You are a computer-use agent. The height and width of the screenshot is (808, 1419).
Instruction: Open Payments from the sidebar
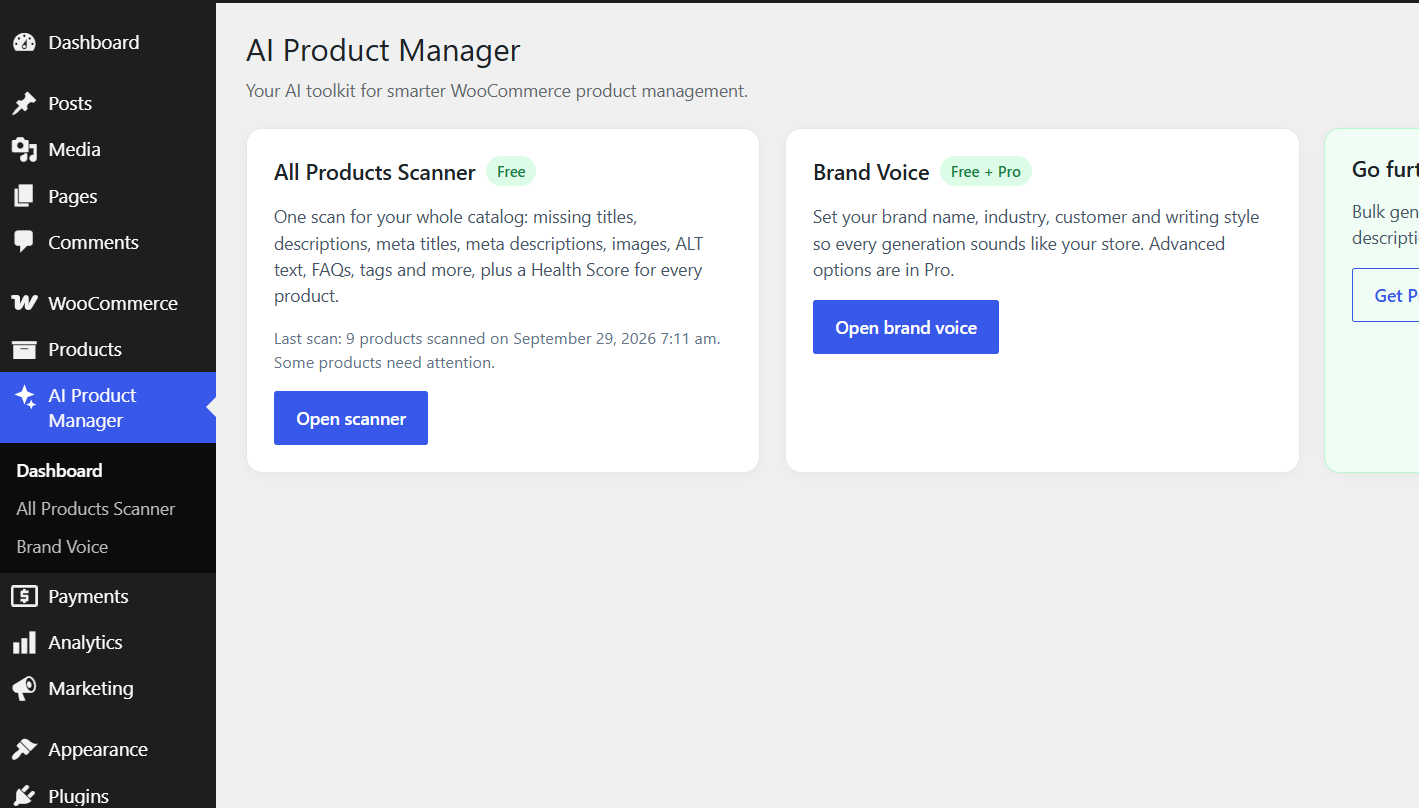(x=108, y=597)
